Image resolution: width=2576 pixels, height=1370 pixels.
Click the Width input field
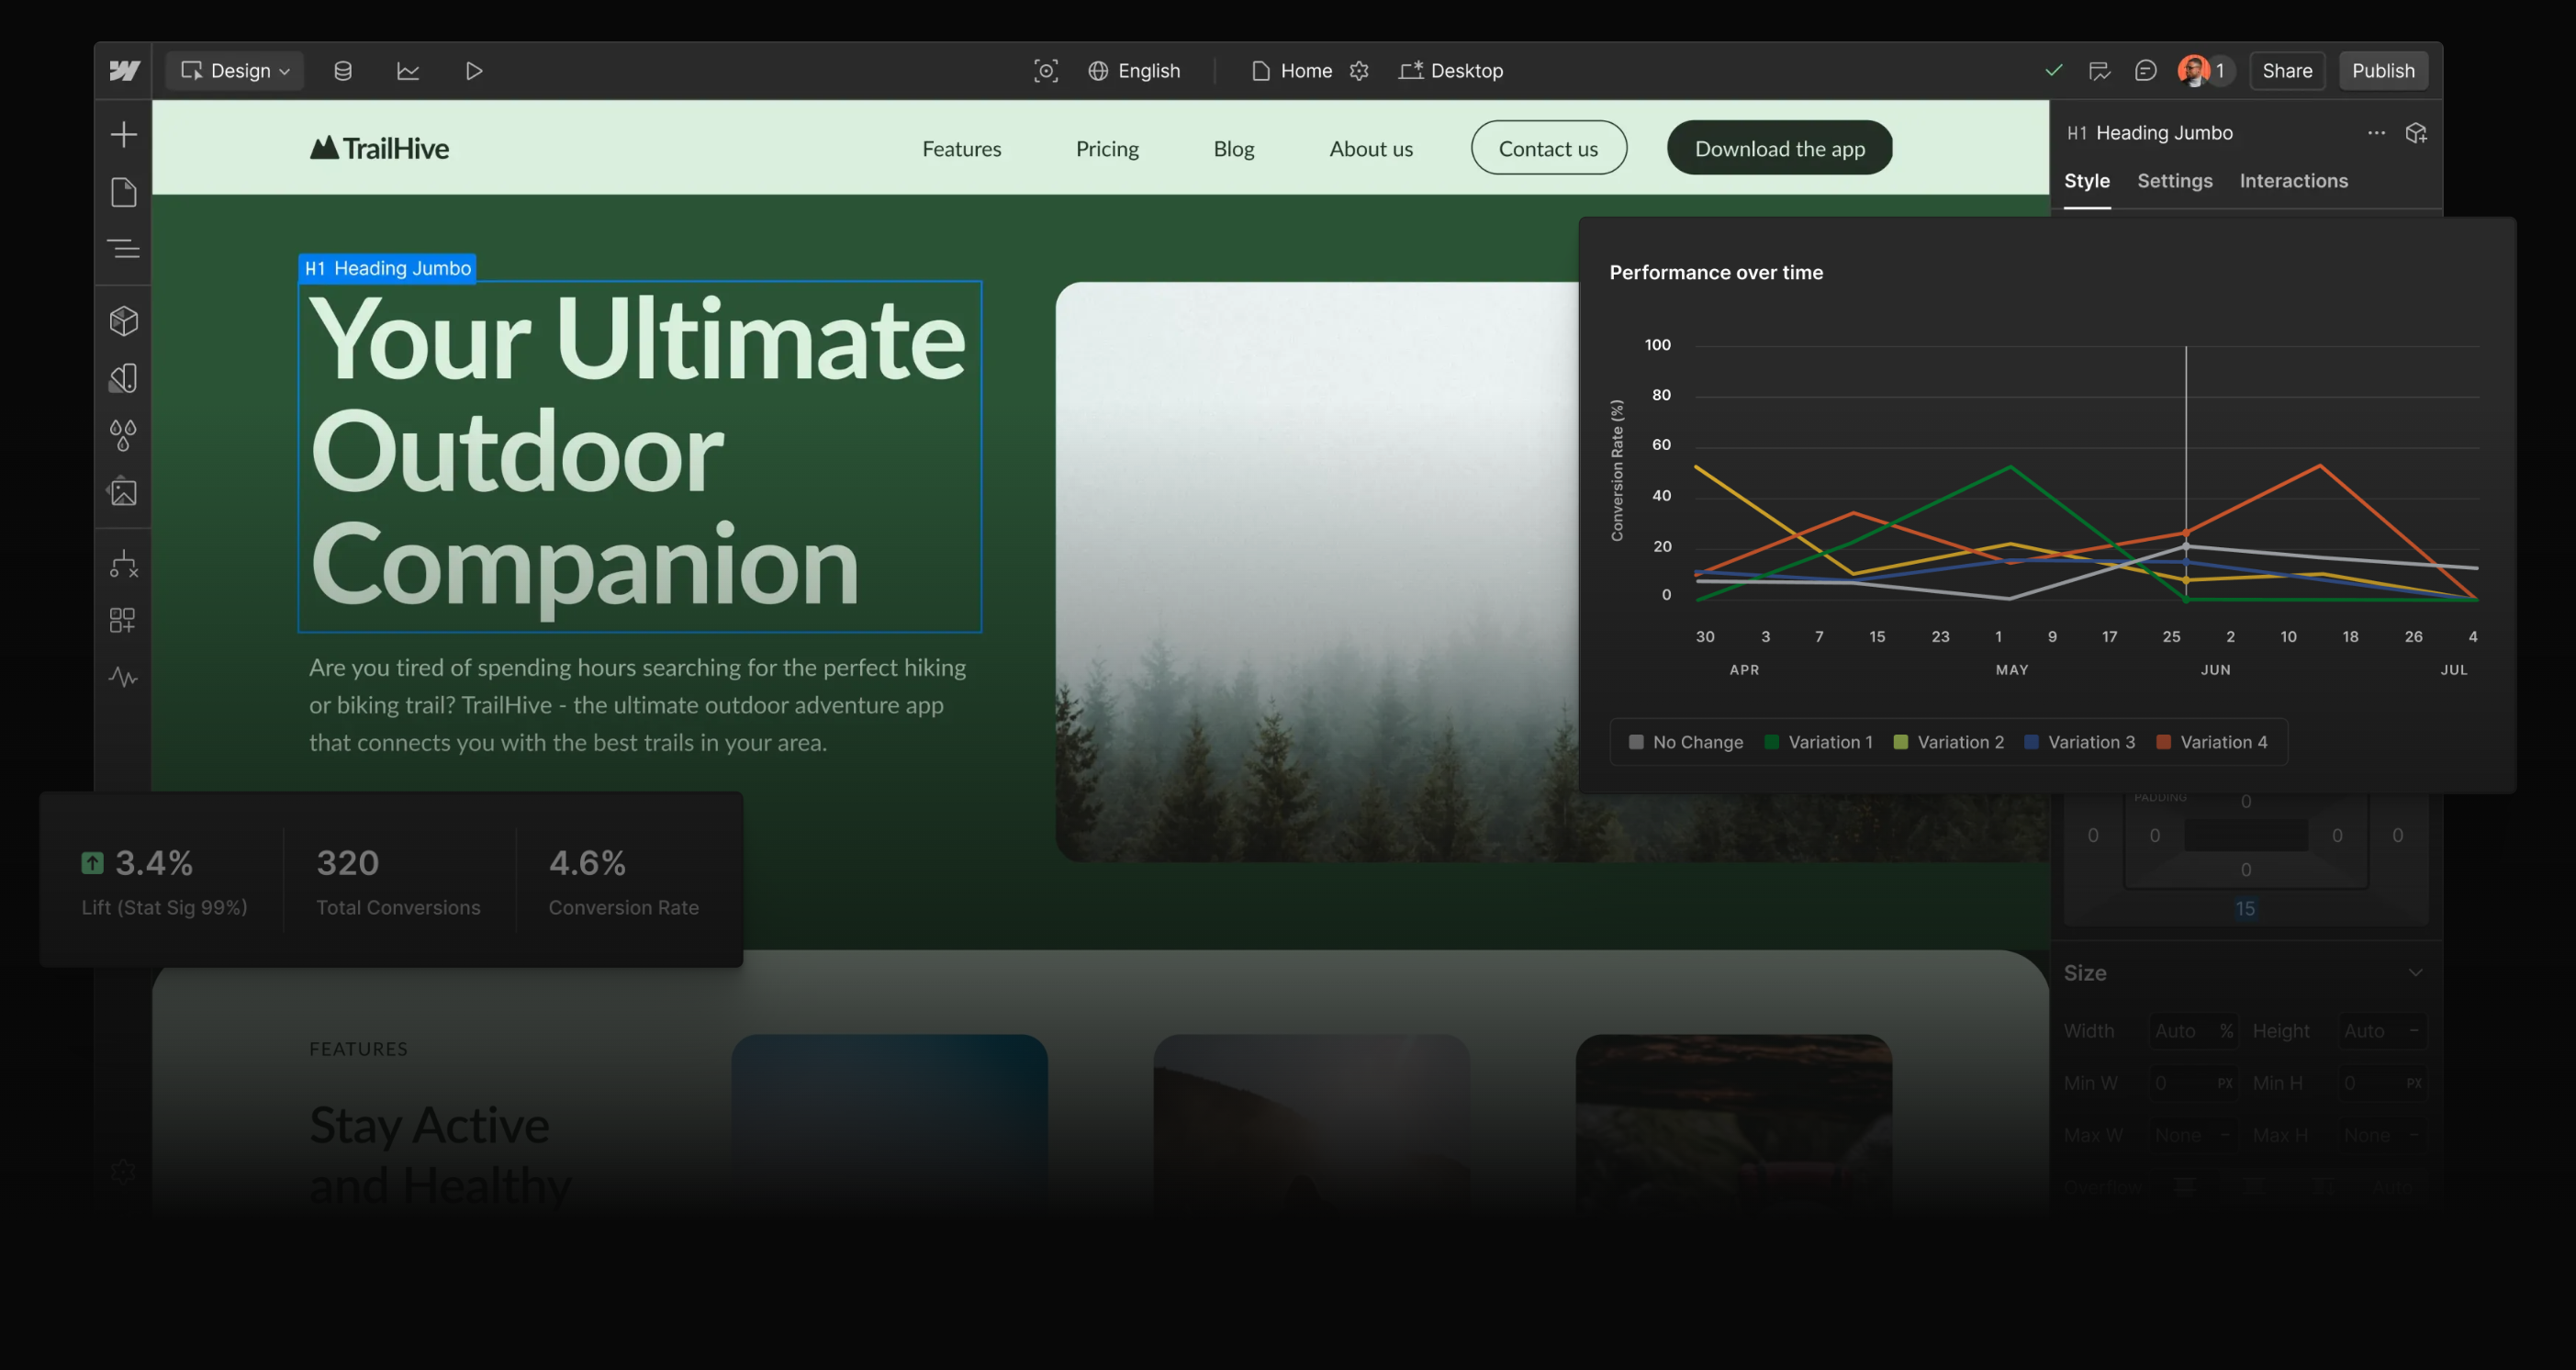[2194, 1031]
